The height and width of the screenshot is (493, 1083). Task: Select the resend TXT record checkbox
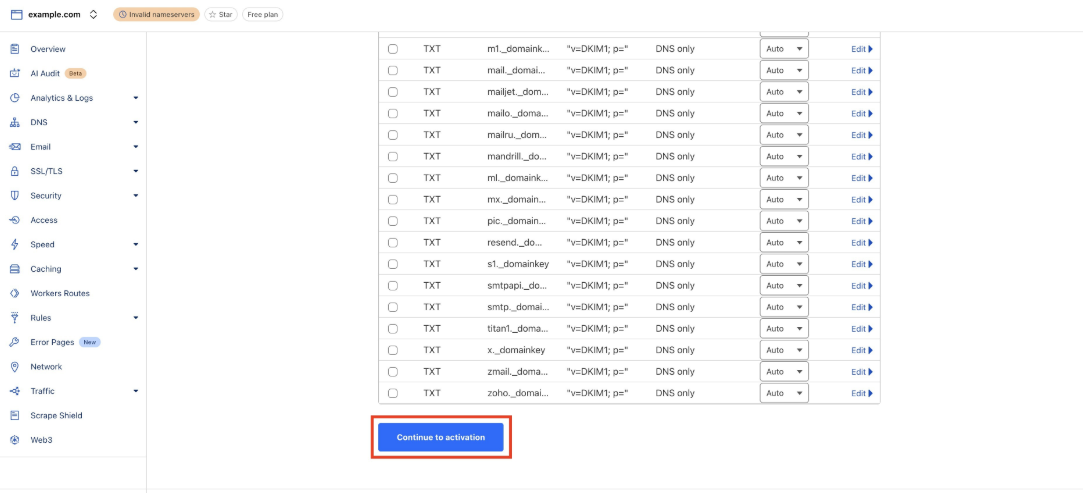392,242
